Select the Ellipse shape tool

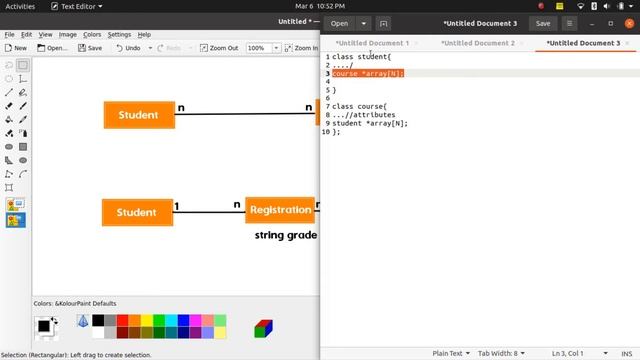point(23,160)
